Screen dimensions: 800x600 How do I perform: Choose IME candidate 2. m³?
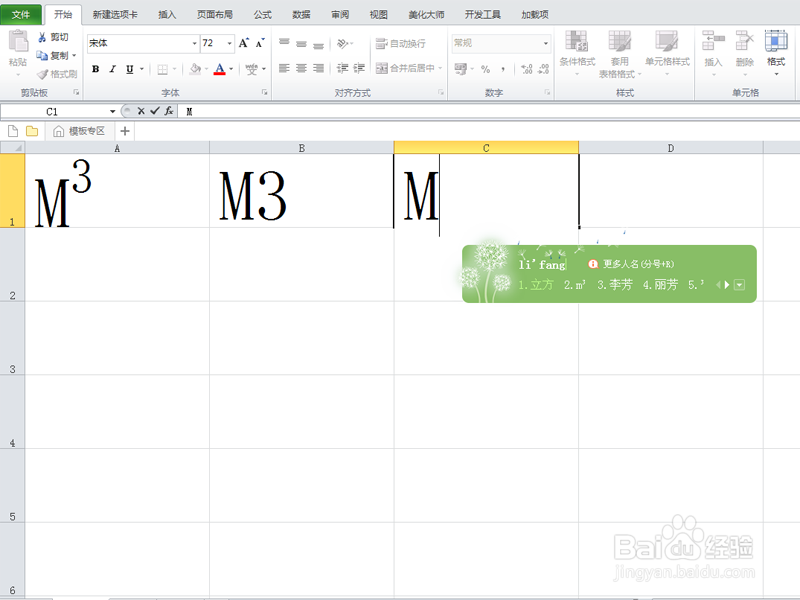click(x=574, y=285)
